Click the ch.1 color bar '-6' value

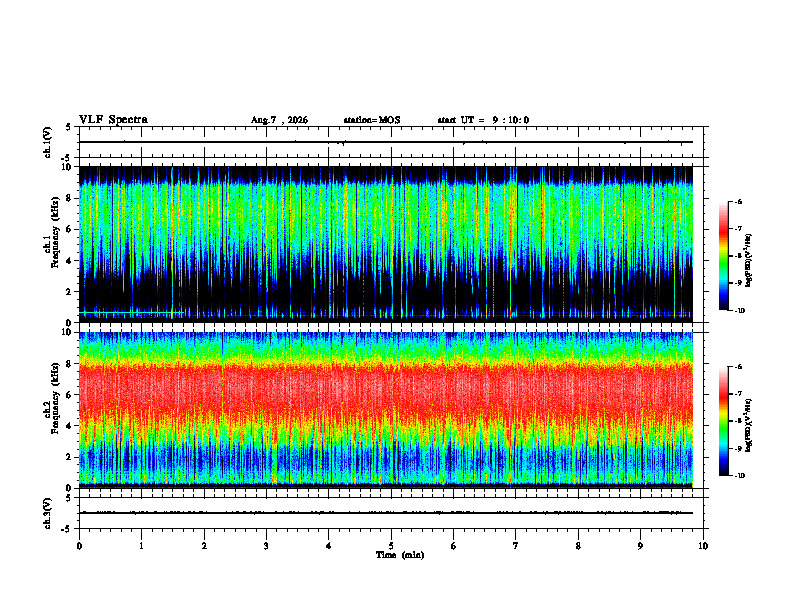click(738, 202)
